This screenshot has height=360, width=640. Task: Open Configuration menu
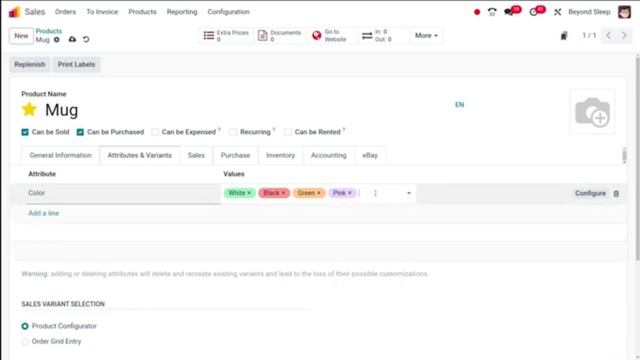click(x=229, y=12)
